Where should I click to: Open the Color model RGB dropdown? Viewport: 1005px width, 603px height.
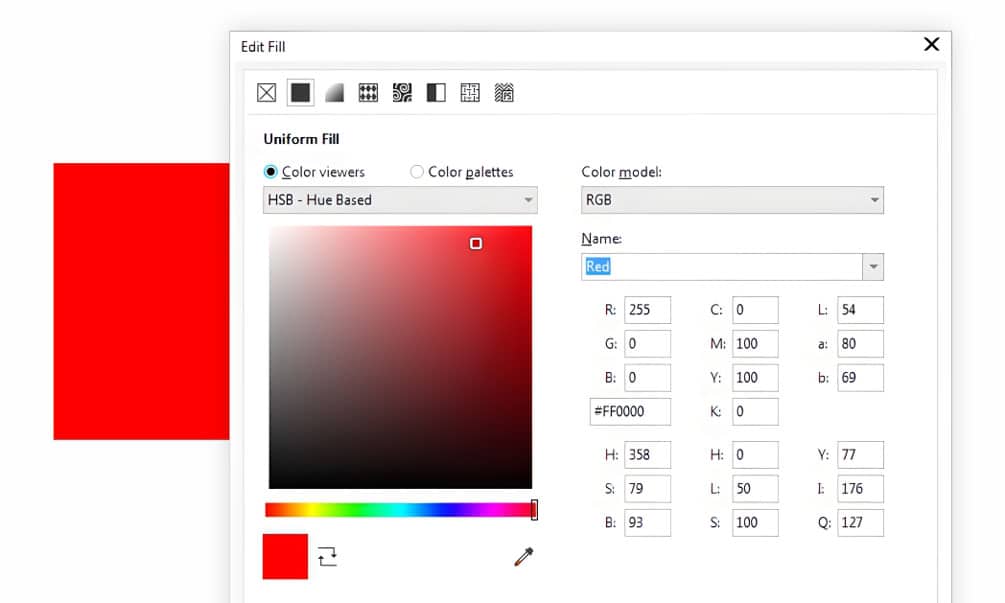click(x=732, y=200)
